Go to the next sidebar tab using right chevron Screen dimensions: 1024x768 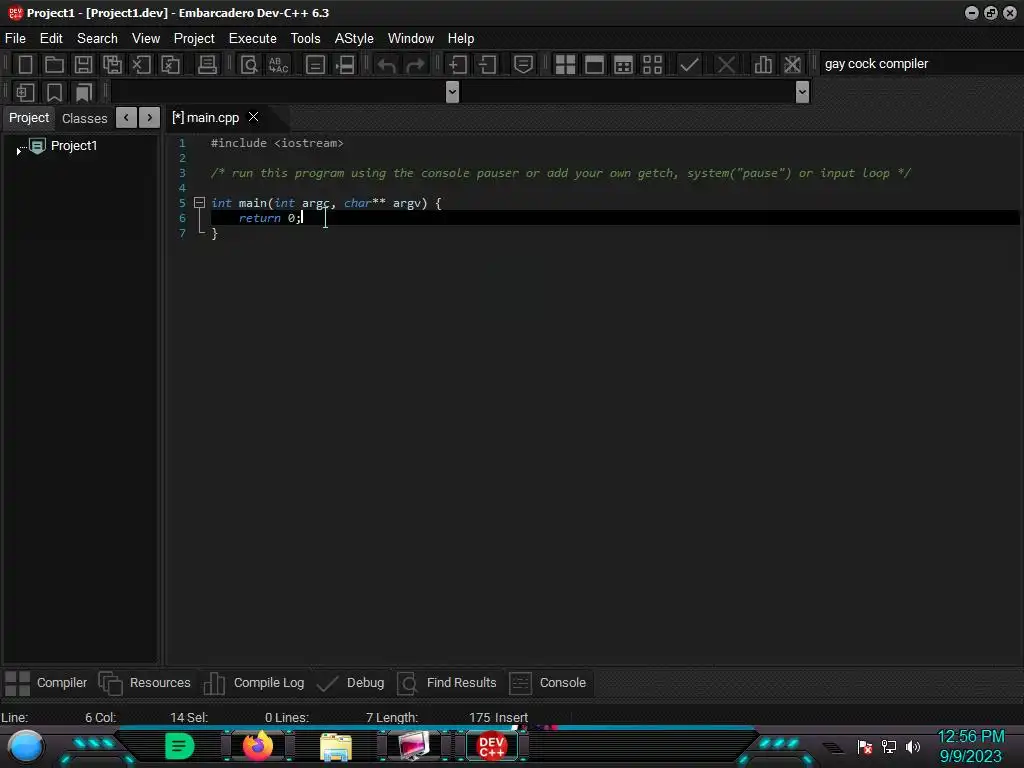pyautogui.click(x=150, y=118)
